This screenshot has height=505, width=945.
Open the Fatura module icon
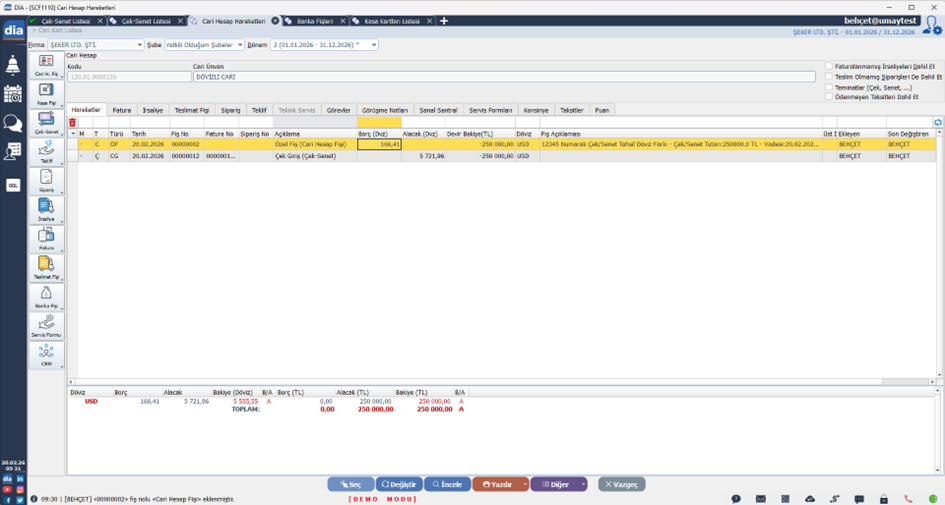tap(46, 237)
